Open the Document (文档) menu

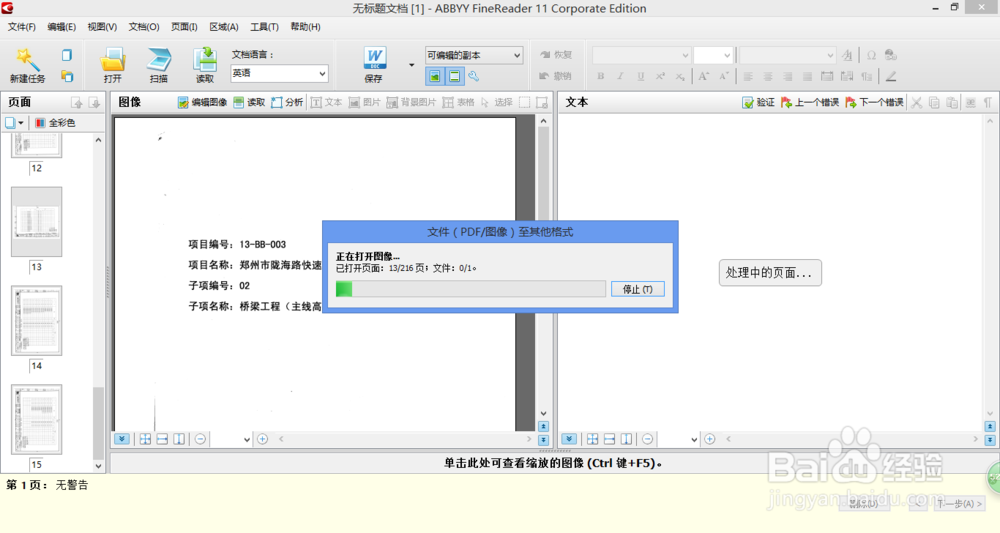coord(143,27)
